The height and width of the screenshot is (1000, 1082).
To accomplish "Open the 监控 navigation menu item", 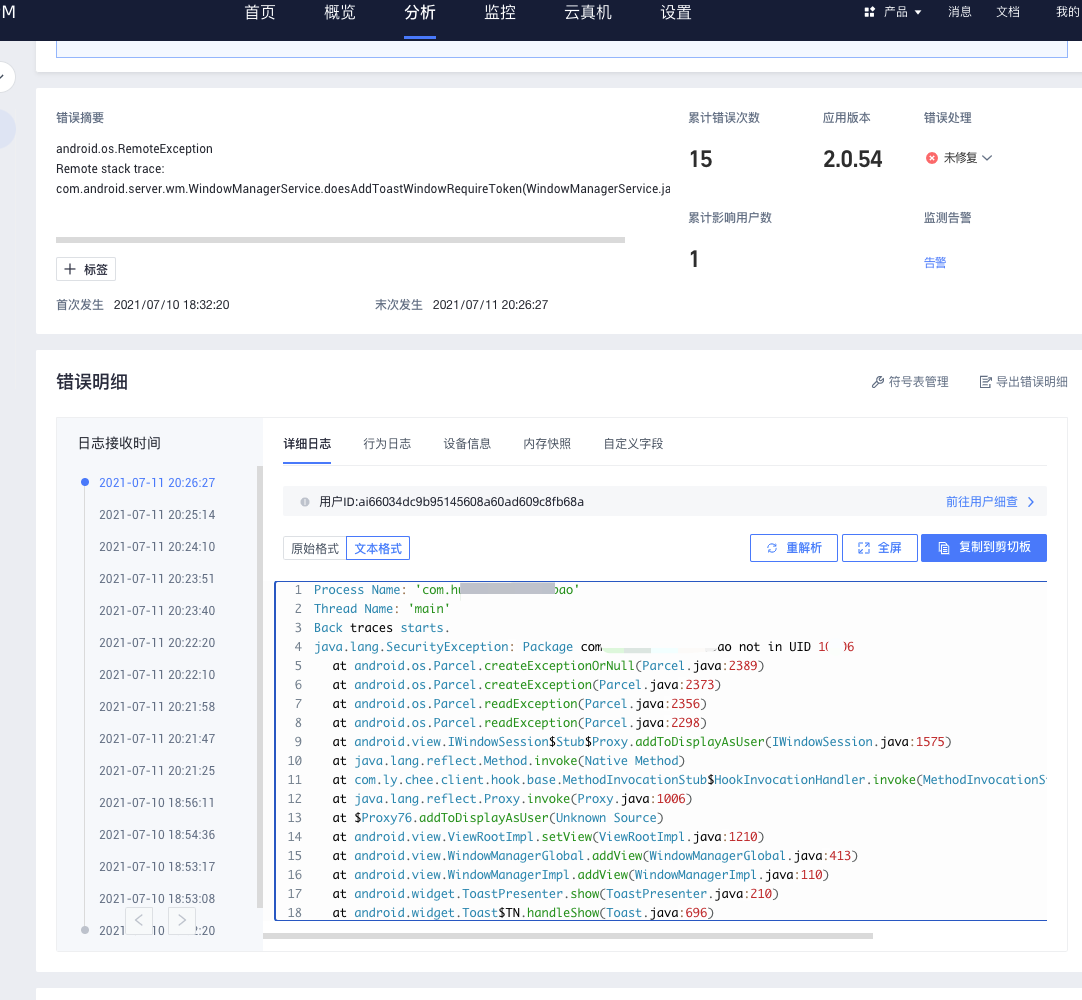I will point(500,13).
